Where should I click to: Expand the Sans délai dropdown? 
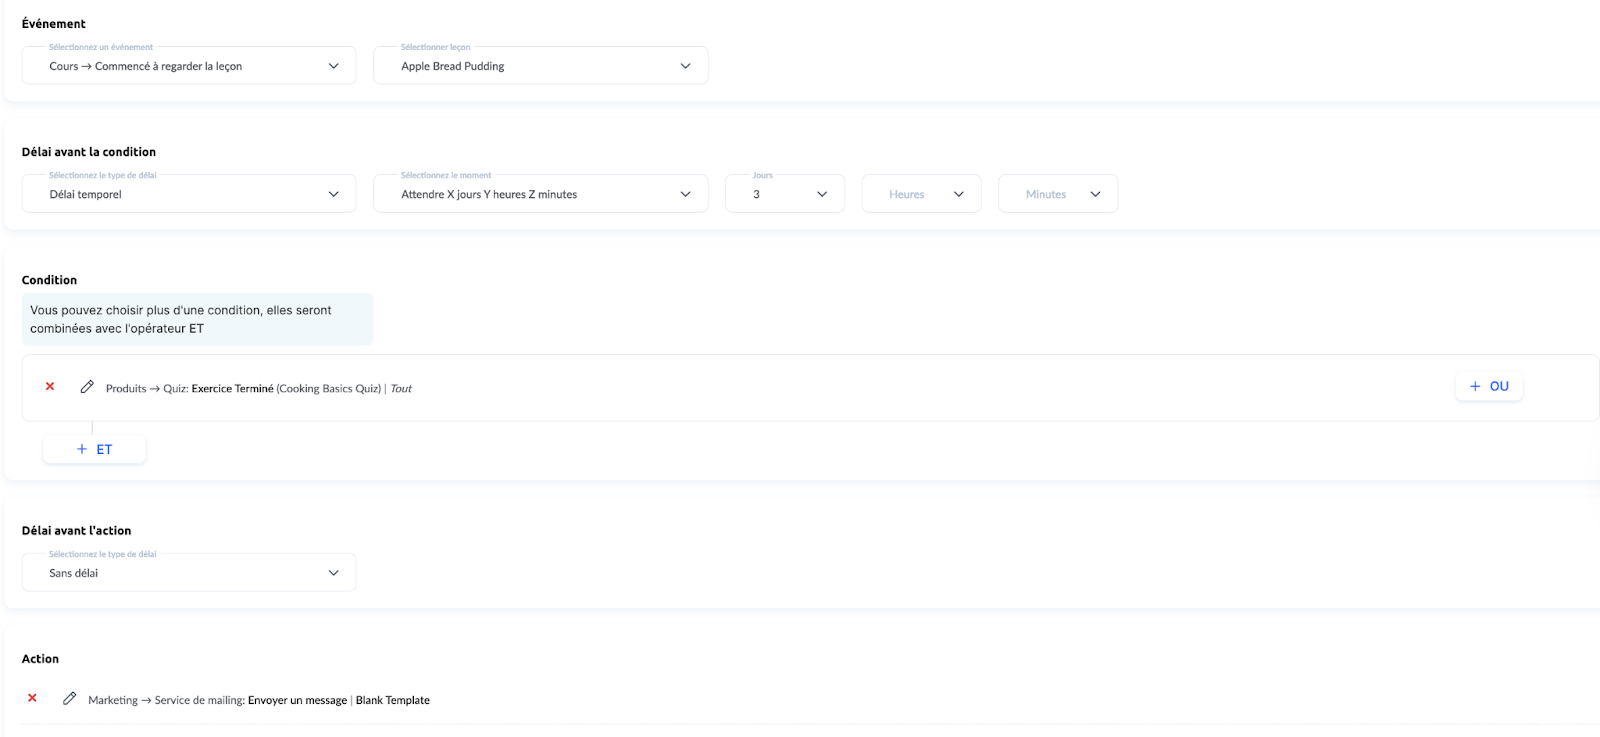(x=189, y=573)
